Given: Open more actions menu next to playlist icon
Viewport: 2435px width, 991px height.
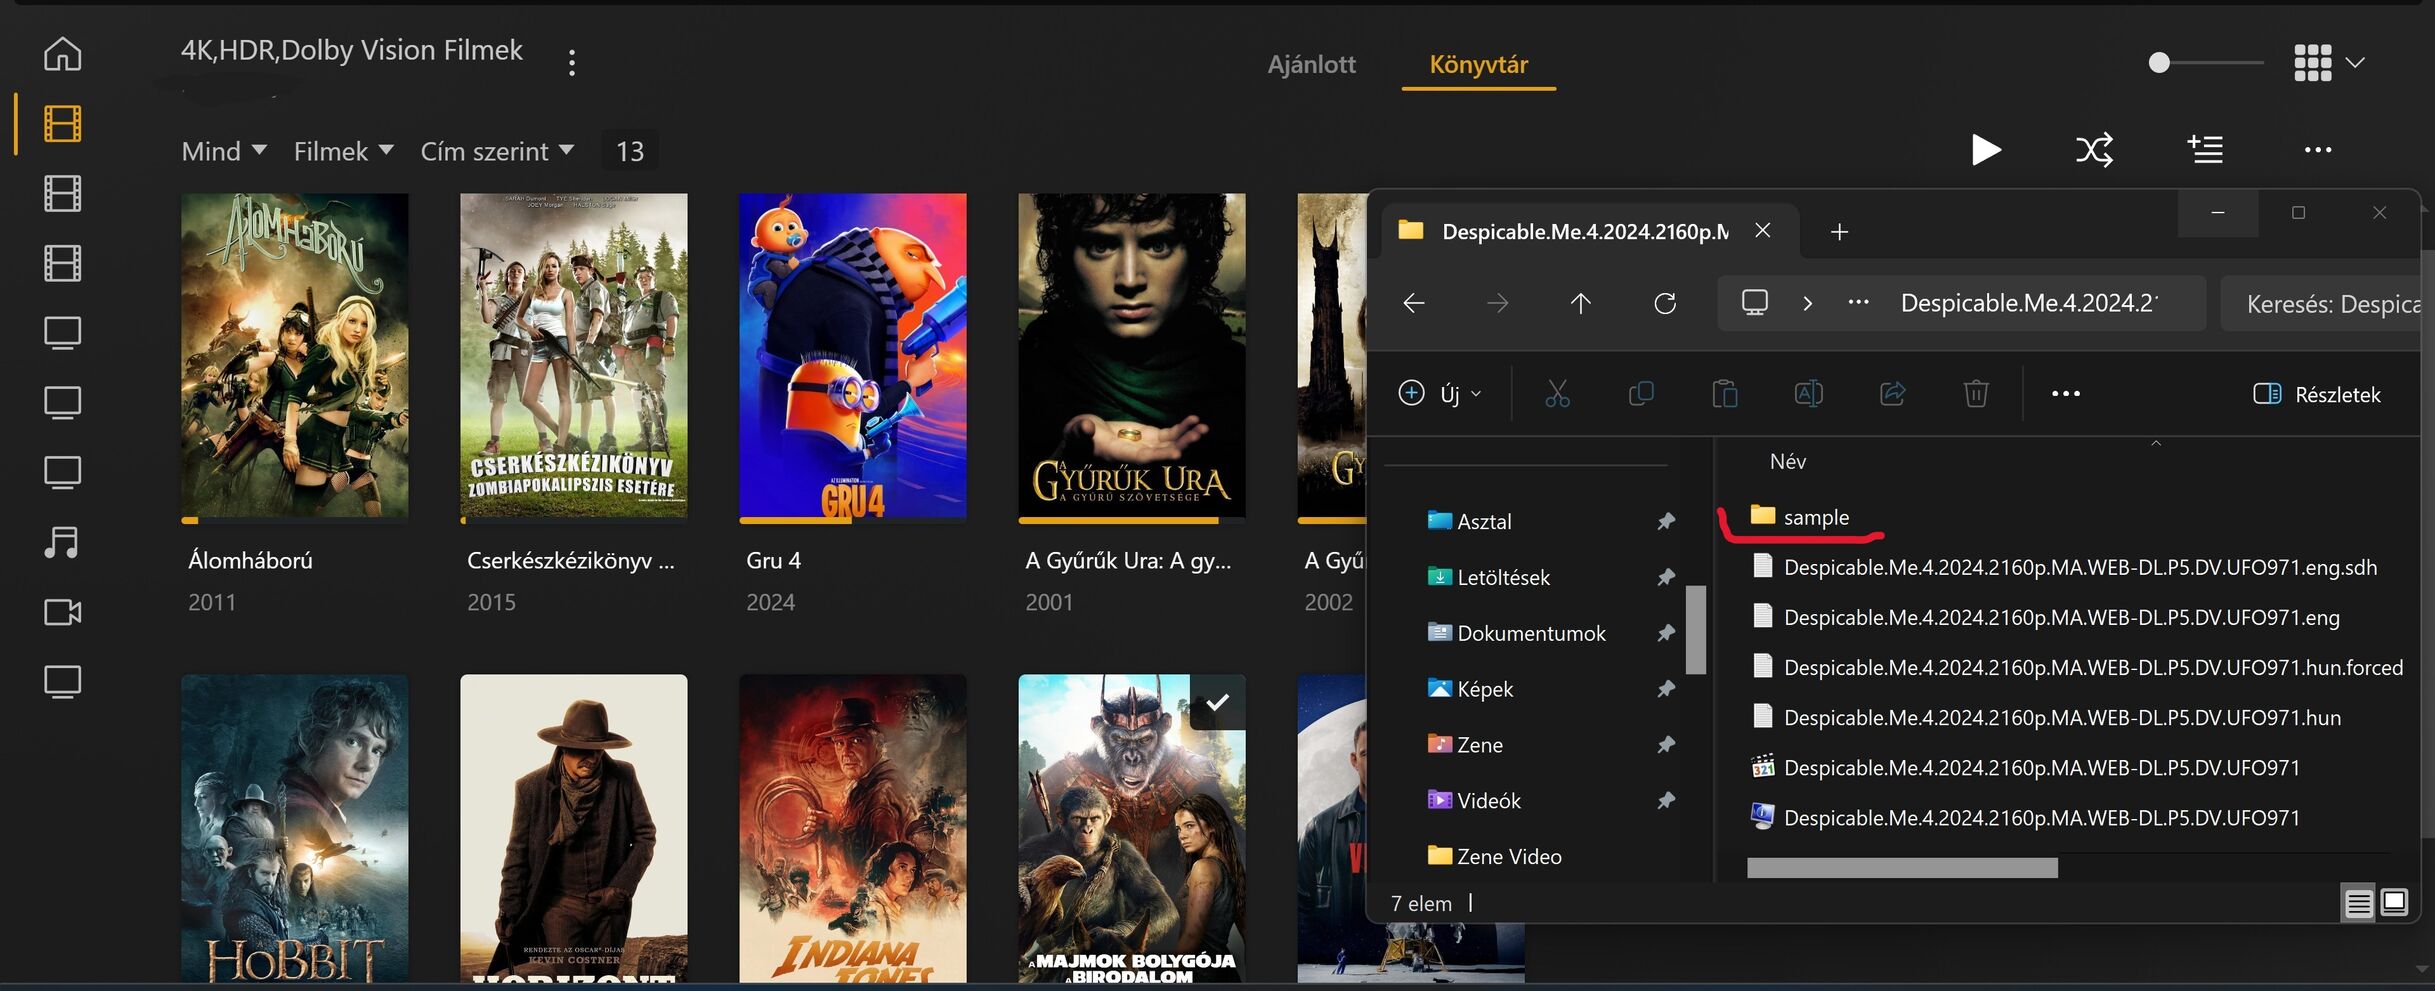Looking at the screenshot, I should click(2317, 150).
